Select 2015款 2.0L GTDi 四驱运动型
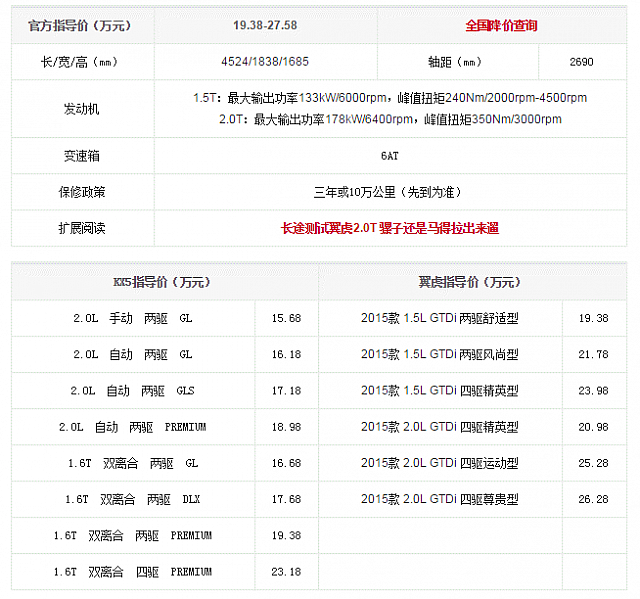Viewport: 640px width, 599px height. pos(440,463)
